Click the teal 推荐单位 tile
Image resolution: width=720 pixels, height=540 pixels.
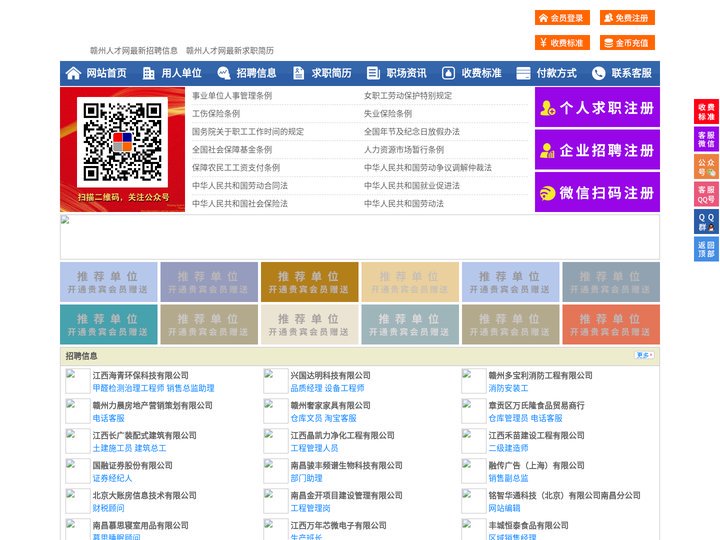[x=108, y=324]
